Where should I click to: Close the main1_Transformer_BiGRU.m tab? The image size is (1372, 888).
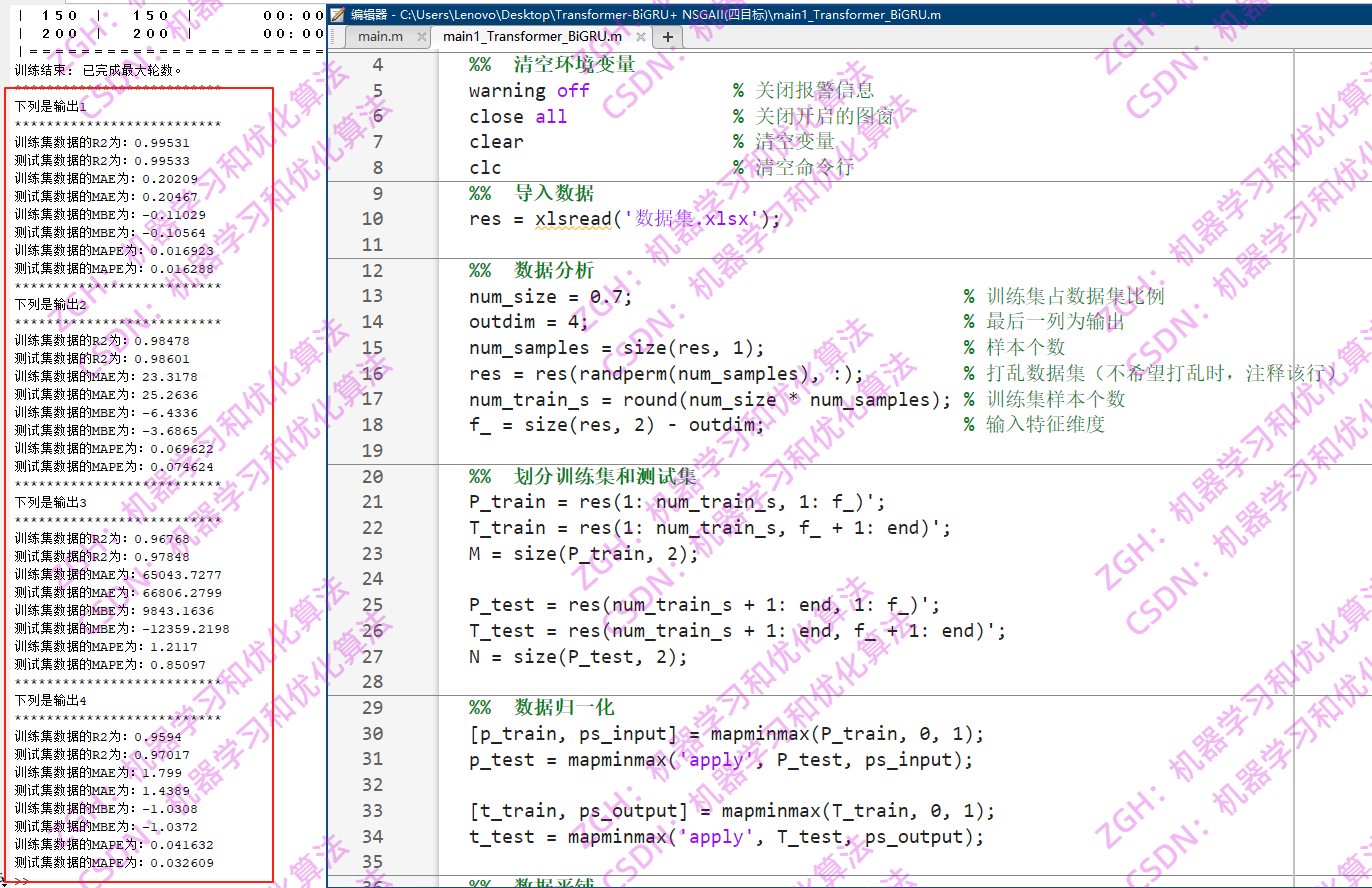pos(642,37)
